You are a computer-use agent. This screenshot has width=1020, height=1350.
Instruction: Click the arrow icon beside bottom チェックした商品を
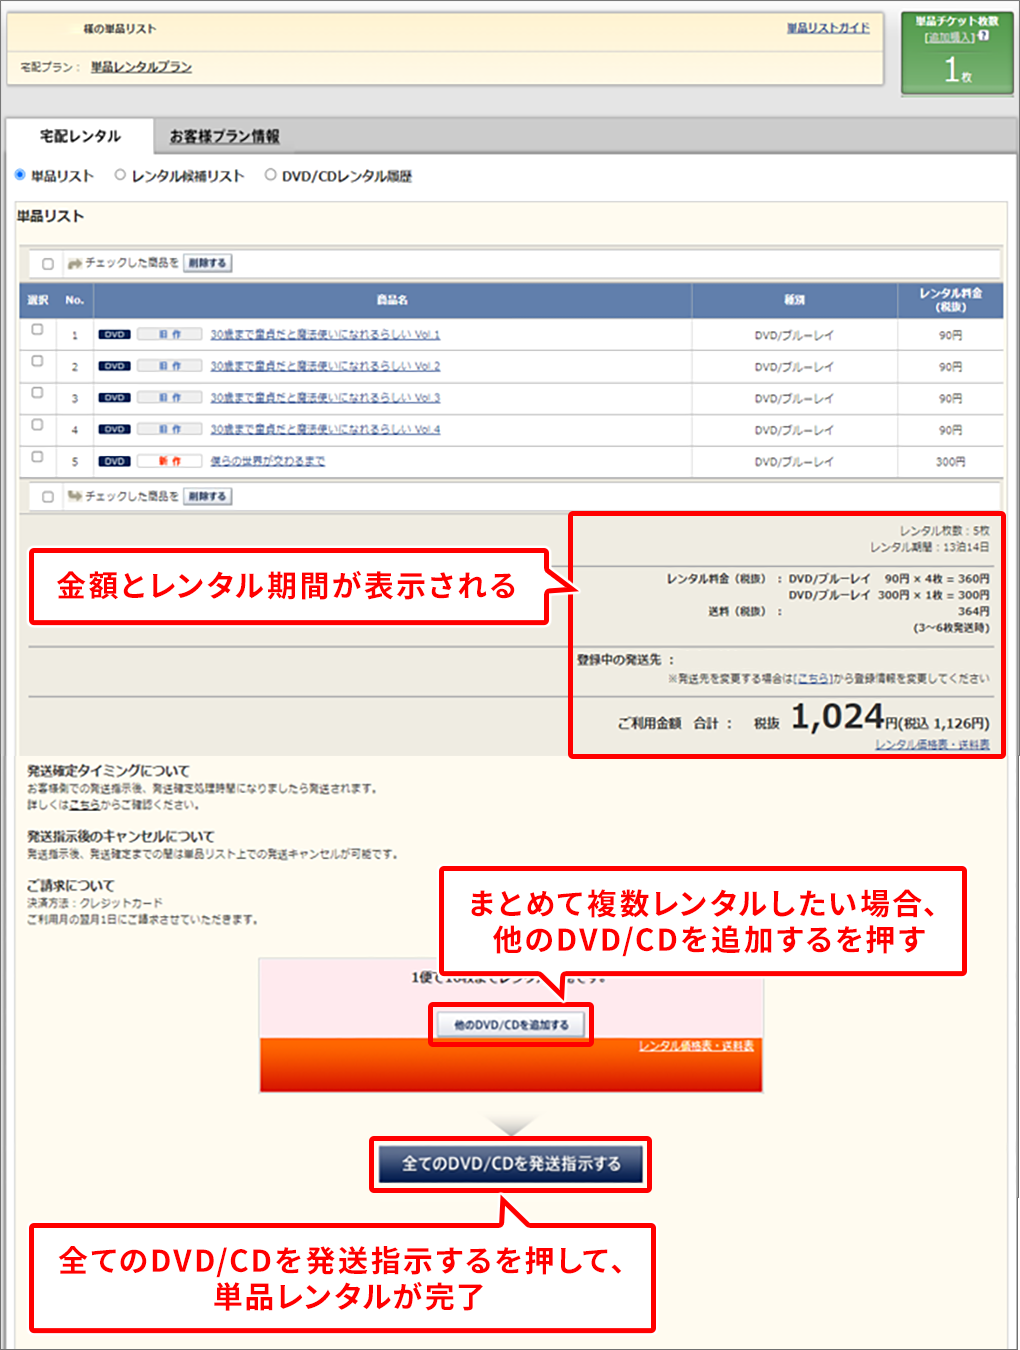tap(74, 496)
